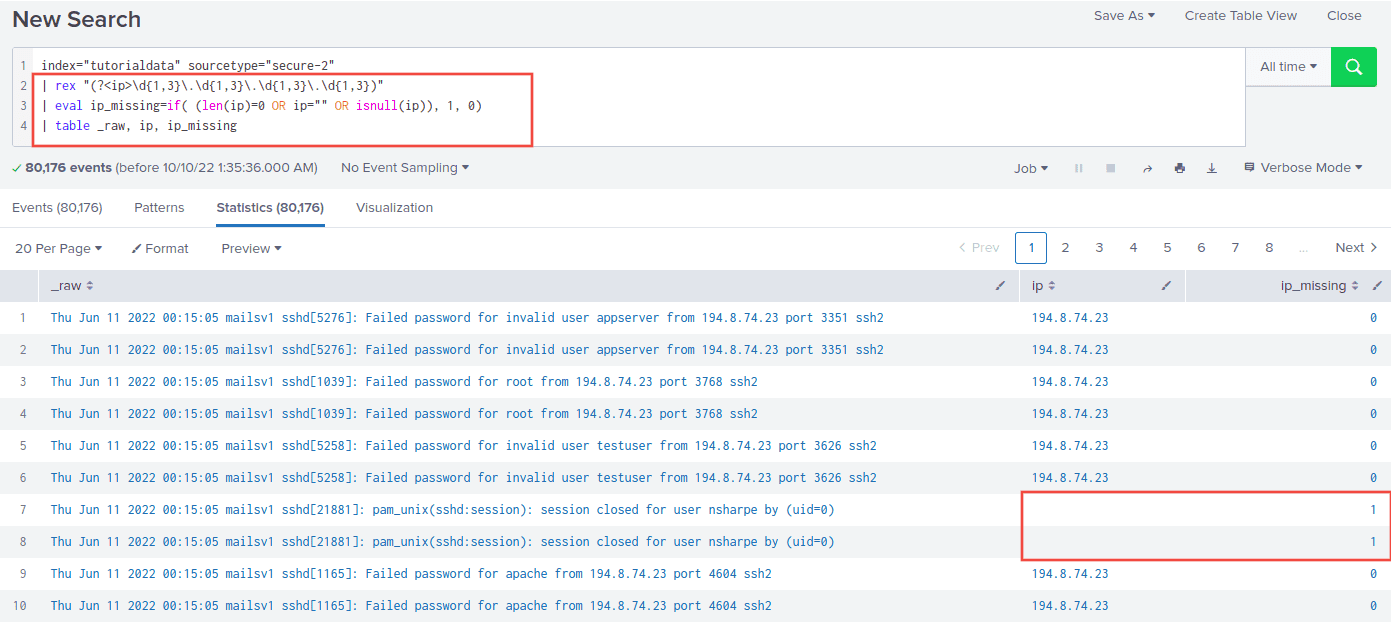
Task: Open the No Event Sampling dropdown
Action: pyautogui.click(x=404, y=167)
